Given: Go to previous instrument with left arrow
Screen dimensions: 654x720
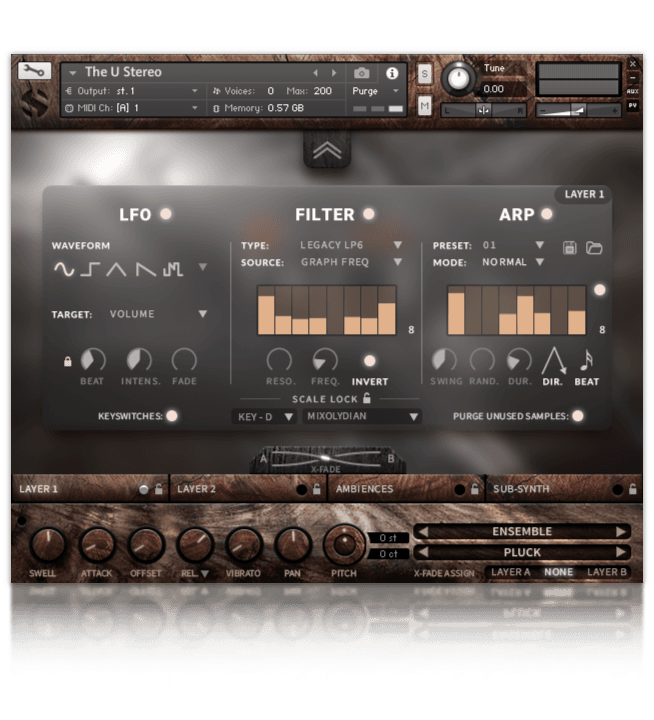Looking at the screenshot, I should [315, 73].
